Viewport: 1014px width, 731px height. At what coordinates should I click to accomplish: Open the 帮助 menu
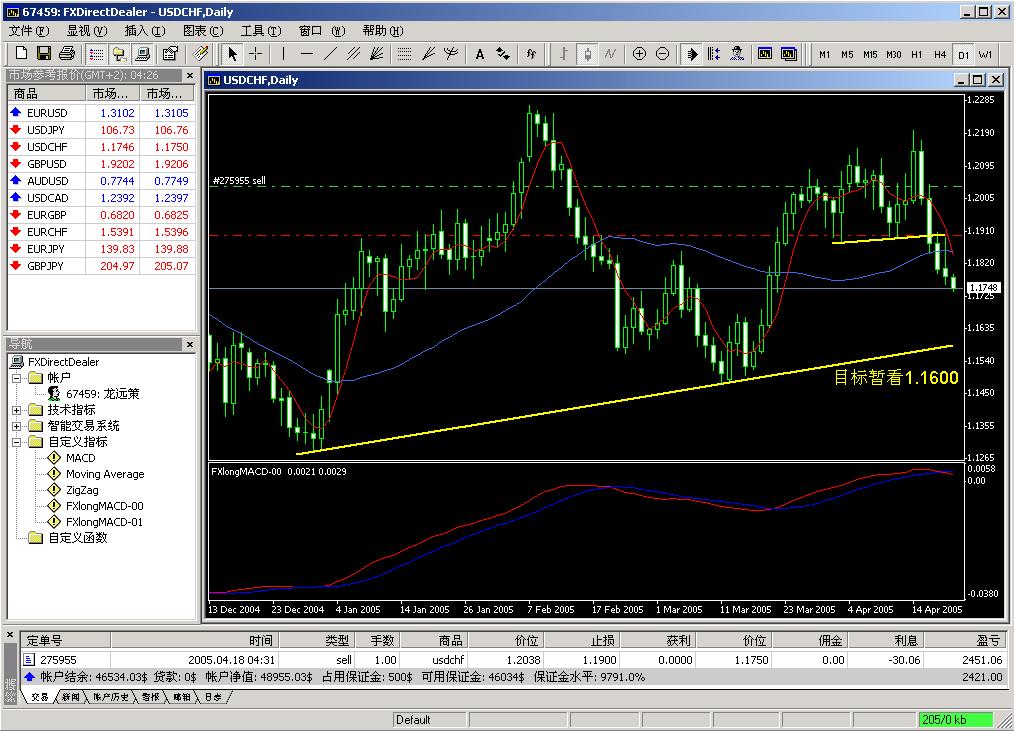click(x=383, y=30)
